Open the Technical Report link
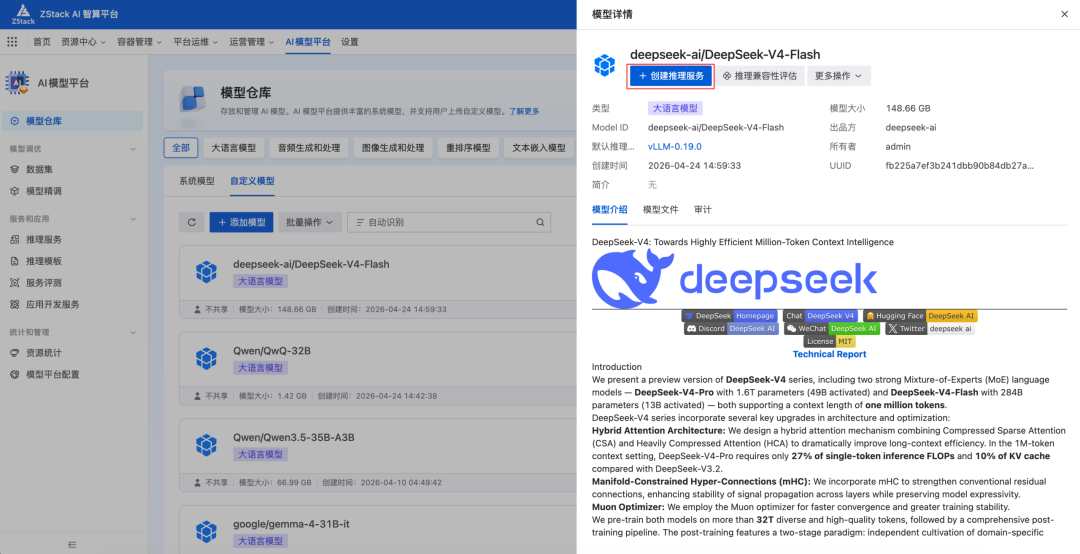The width and height of the screenshot is (1080, 554). pos(829,354)
